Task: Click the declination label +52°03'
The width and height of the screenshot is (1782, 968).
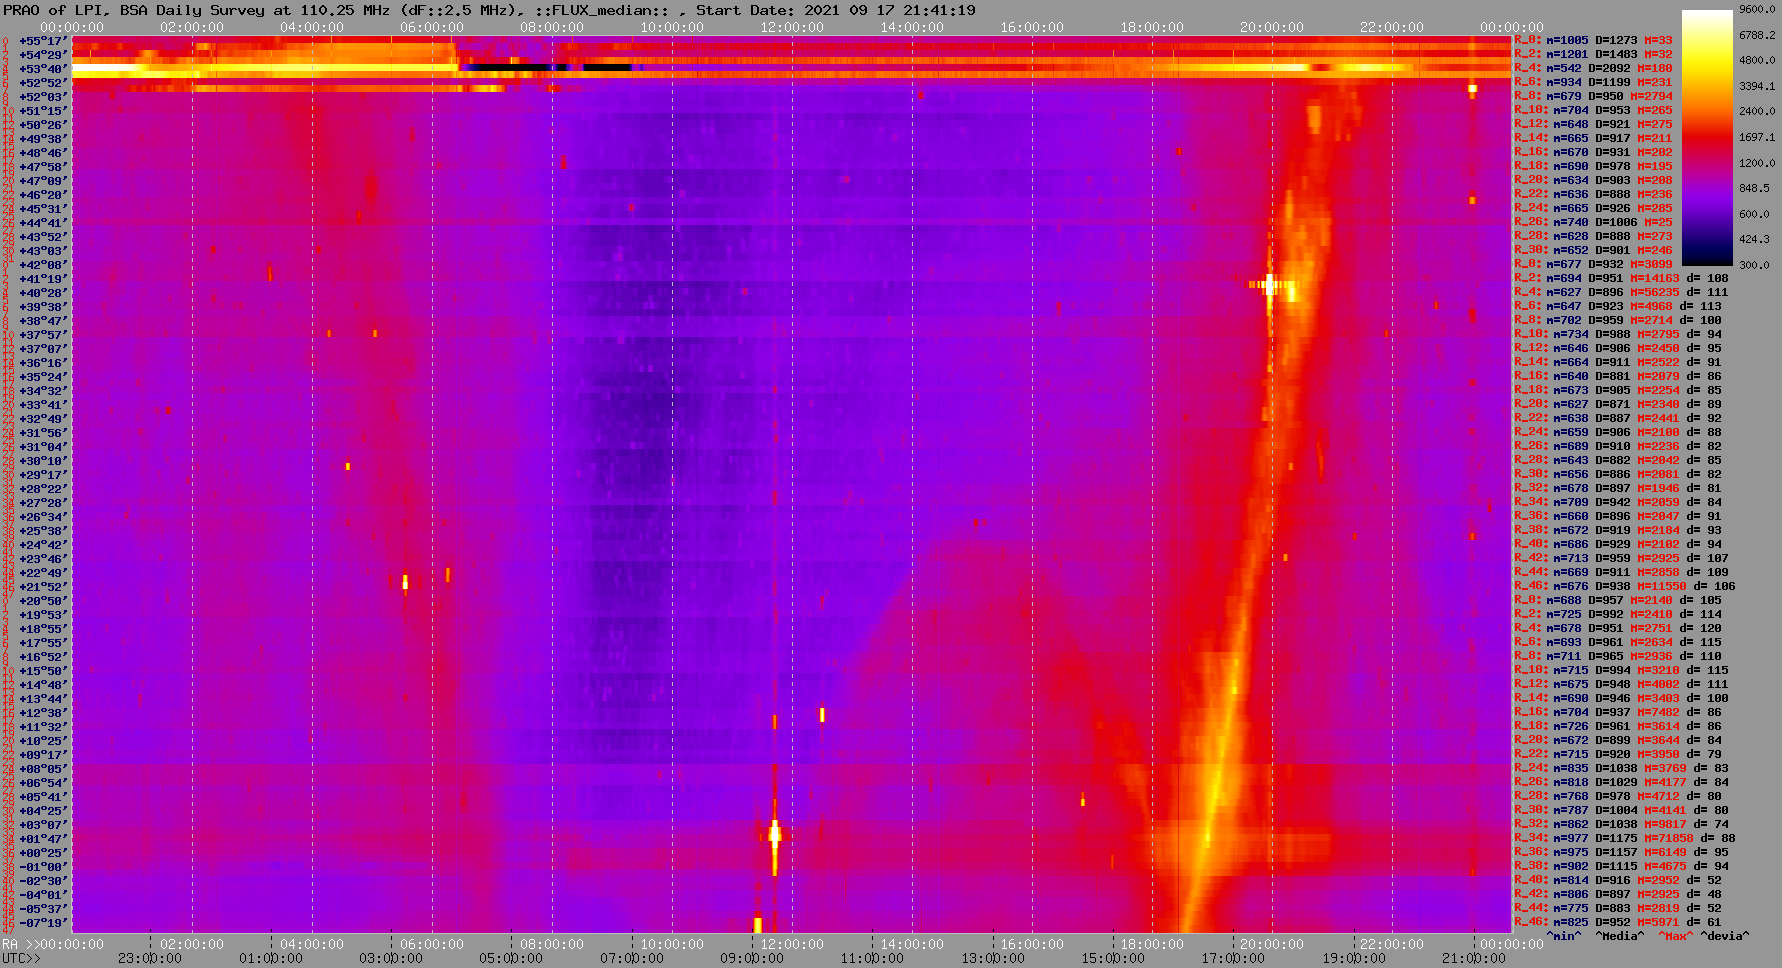Action: (43, 97)
